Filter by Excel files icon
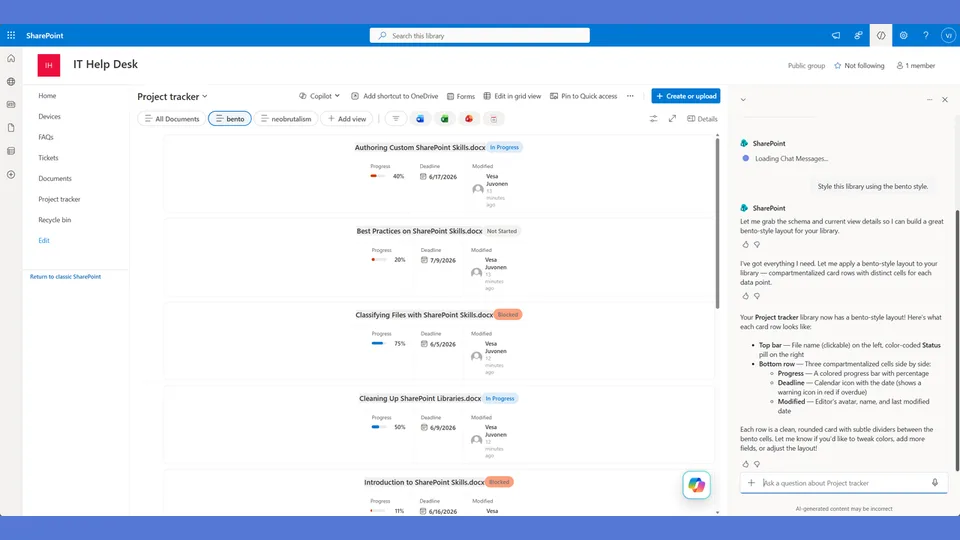Viewport: 960px width, 540px height. point(444,119)
